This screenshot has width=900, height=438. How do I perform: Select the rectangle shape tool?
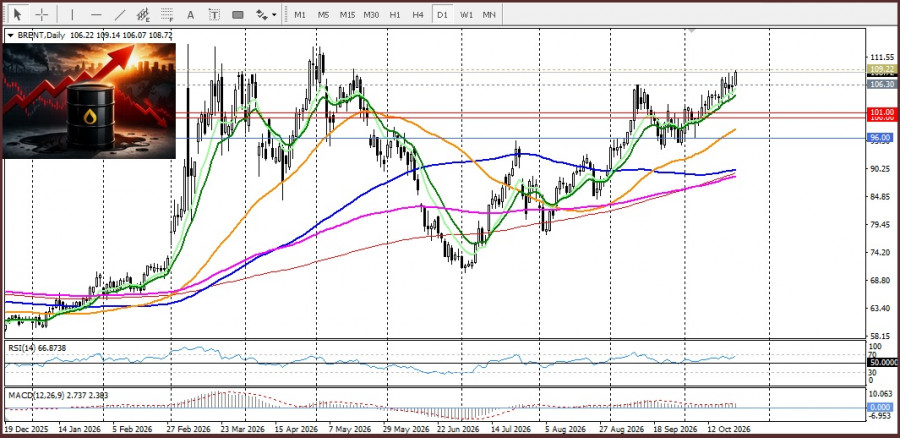(238, 14)
